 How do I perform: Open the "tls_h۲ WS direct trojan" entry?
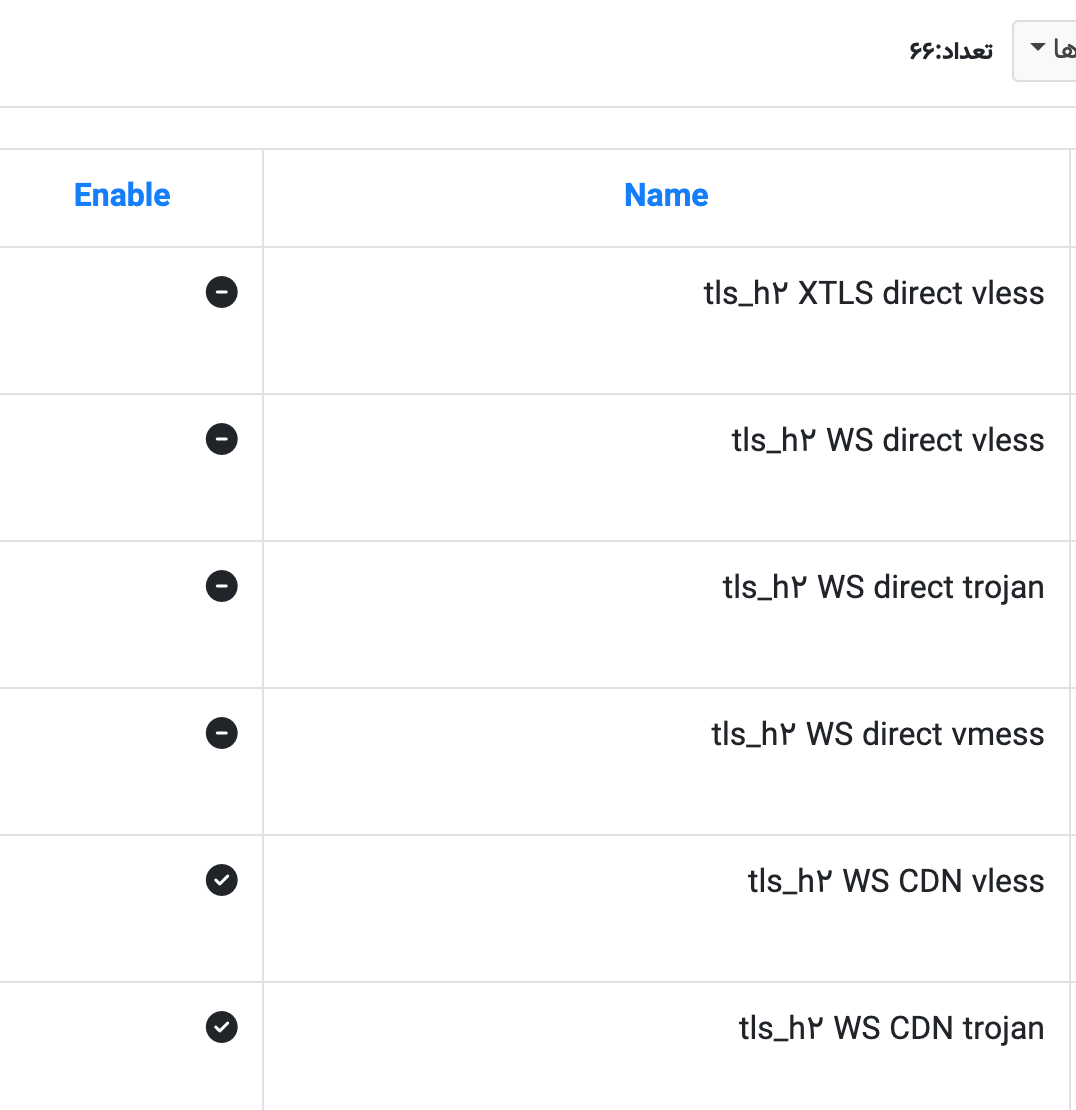coord(884,586)
